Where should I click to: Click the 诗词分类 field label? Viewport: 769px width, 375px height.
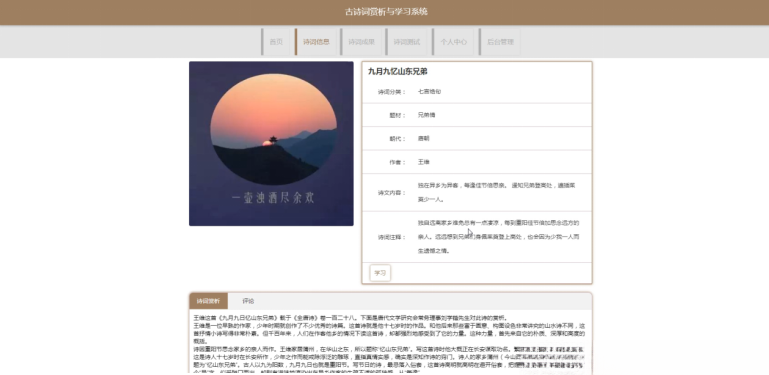coord(392,92)
